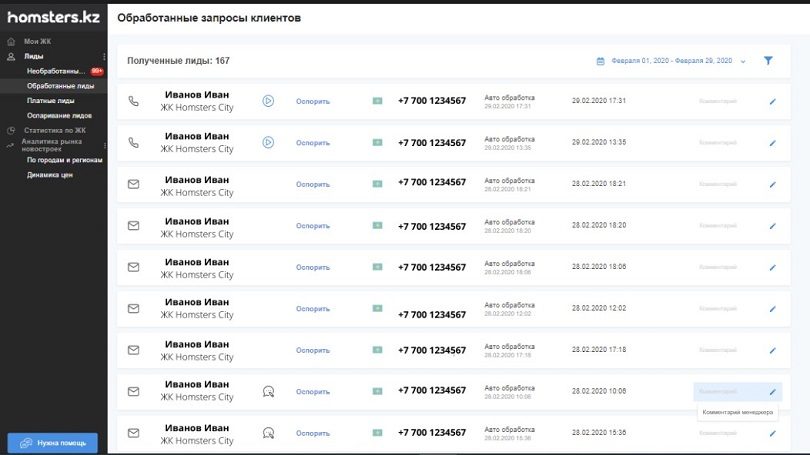Edit comment pencil for 28.02.2020 17:18 lead
Screen dimensions: 810x455
(x=772, y=351)
